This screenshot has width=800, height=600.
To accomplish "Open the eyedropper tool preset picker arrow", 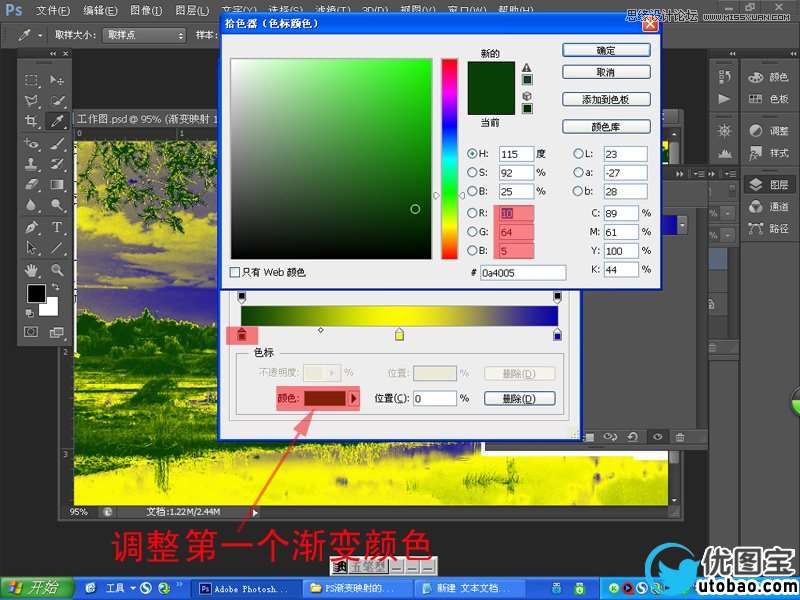I will [x=40, y=36].
